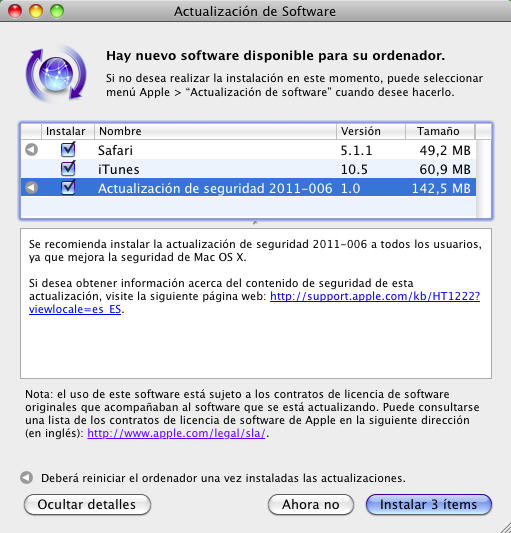Click the split-view divider handle below list
Image resolution: width=511 pixels, height=533 pixels.
tap(255, 223)
